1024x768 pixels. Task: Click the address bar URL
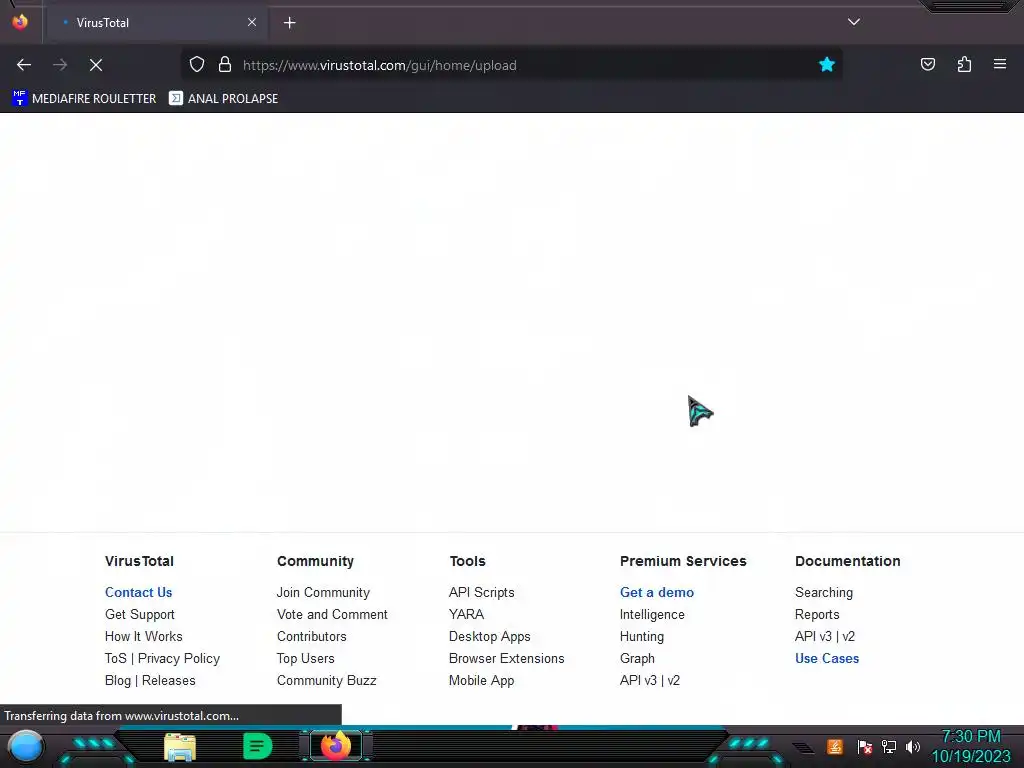coord(379,65)
